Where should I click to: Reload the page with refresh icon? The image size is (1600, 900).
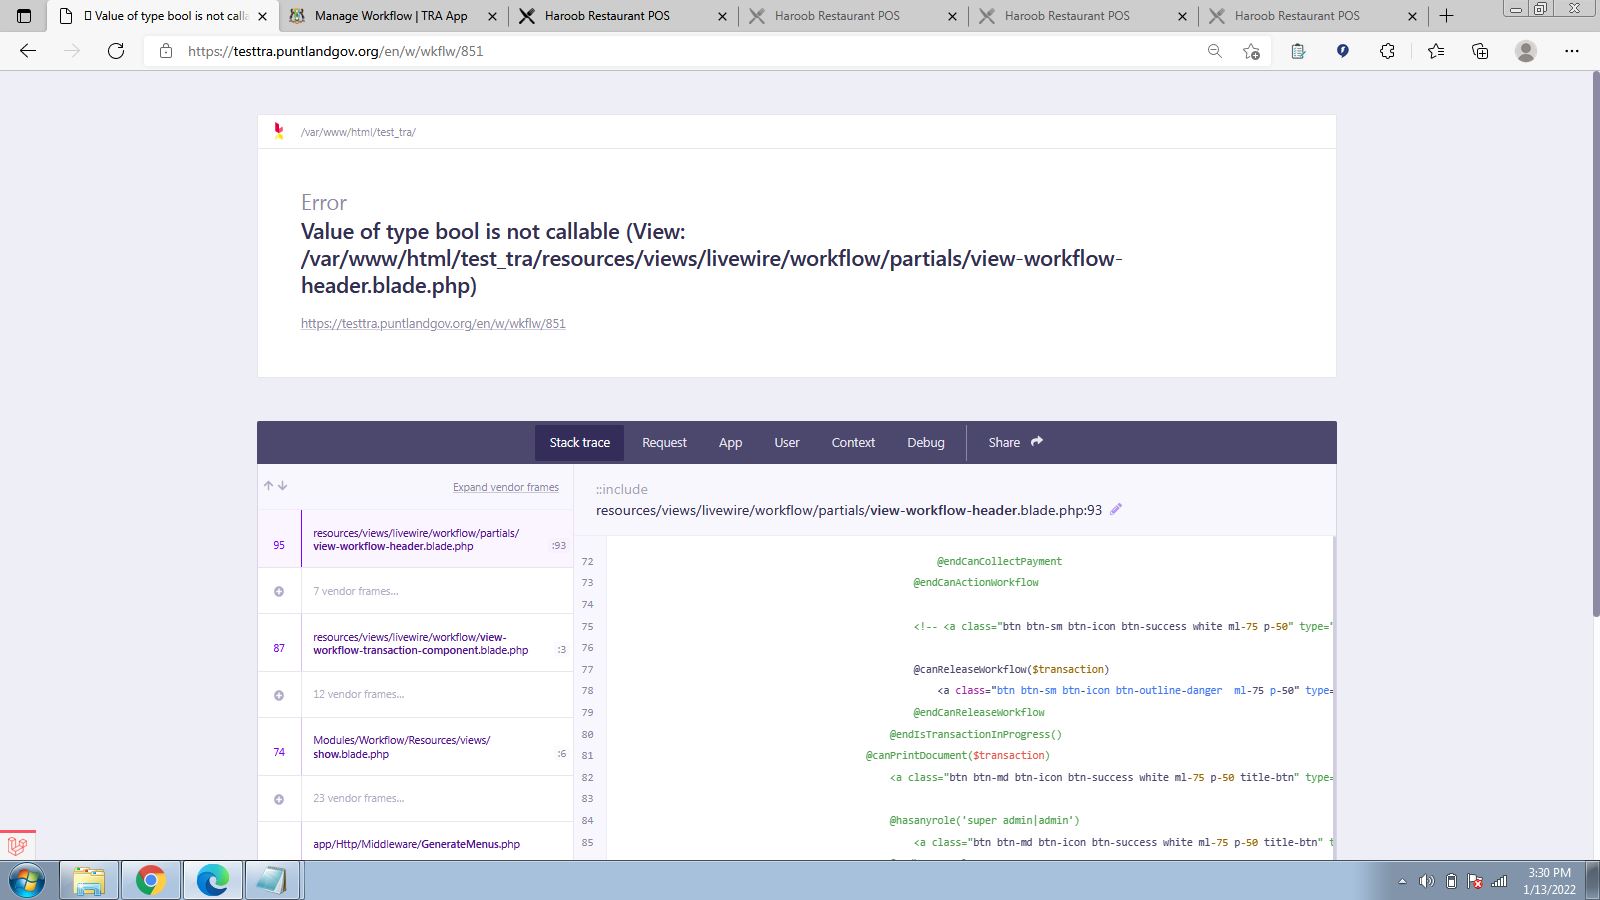point(116,51)
